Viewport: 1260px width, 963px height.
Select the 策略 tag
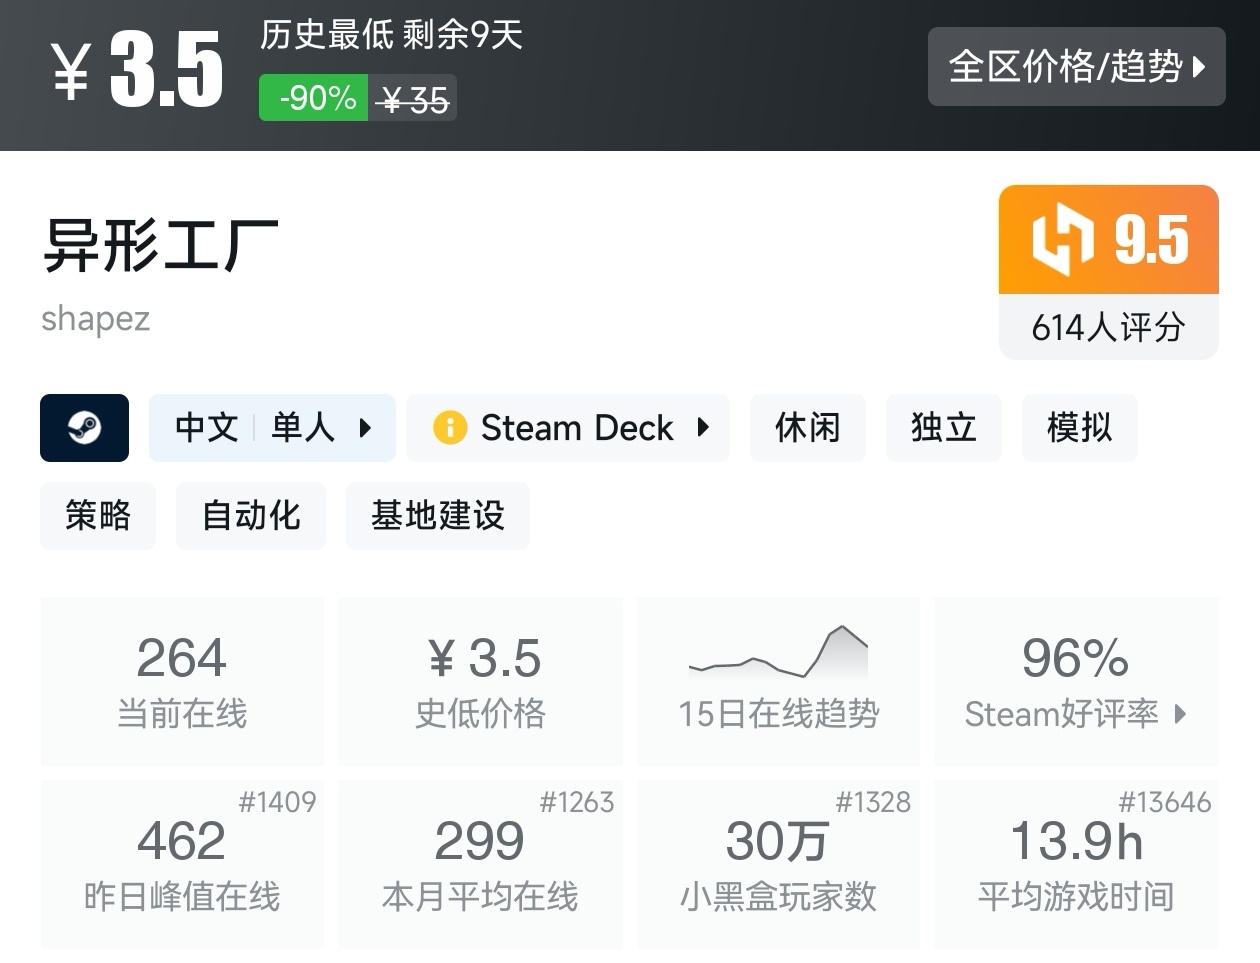(x=98, y=516)
